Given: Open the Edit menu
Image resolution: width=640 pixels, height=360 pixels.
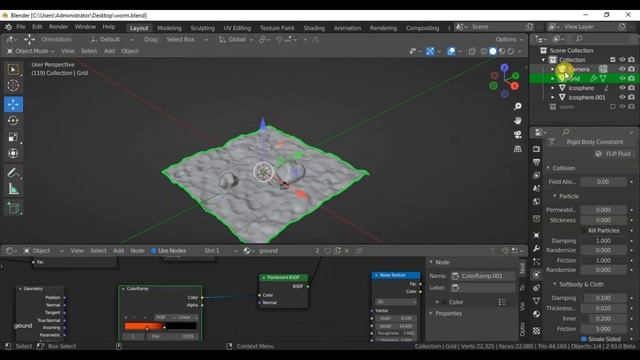Looking at the screenshot, I should (x=37, y=27).
